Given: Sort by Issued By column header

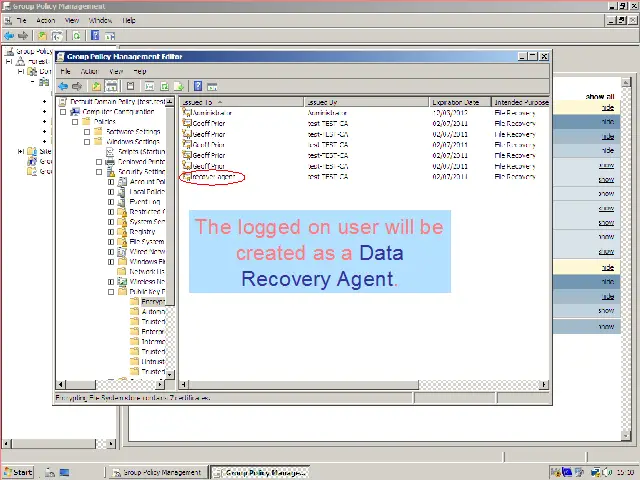Looking at the screenshot, I should point(367,102).
